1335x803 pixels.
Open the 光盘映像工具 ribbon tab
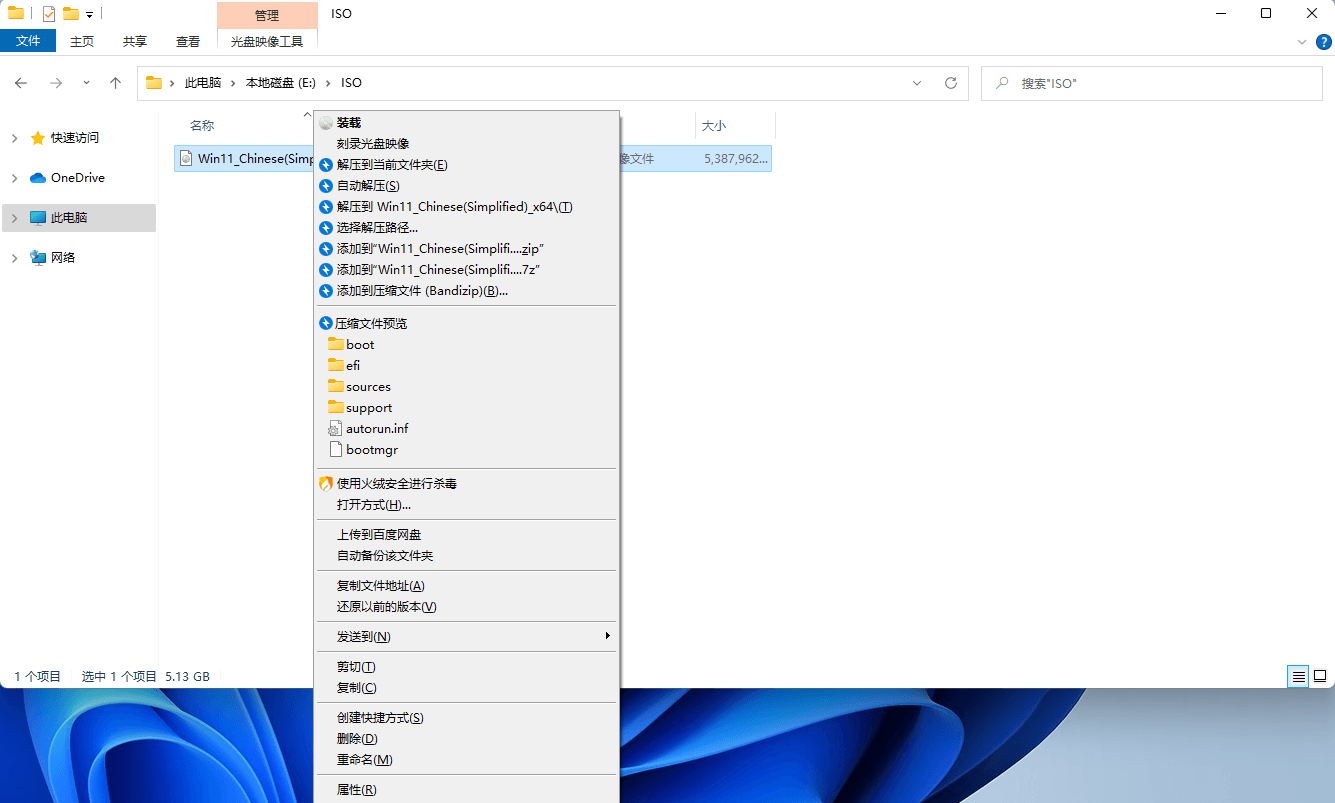point(266,41)
